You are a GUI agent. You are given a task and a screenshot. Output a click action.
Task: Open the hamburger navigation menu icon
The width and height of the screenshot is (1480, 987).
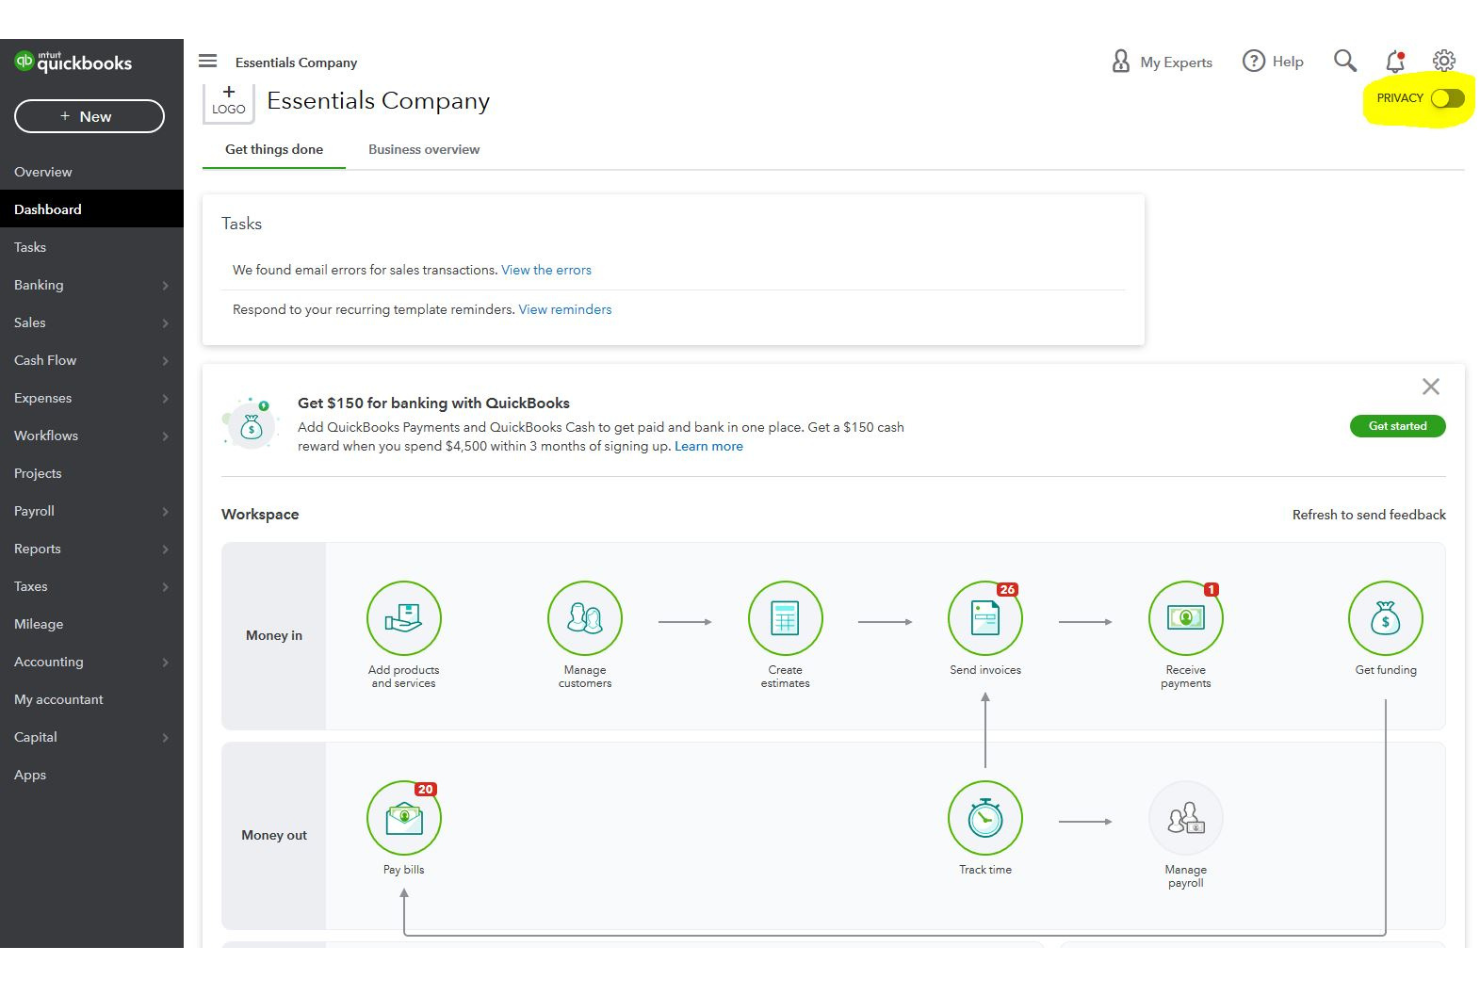tap(208, 61)
